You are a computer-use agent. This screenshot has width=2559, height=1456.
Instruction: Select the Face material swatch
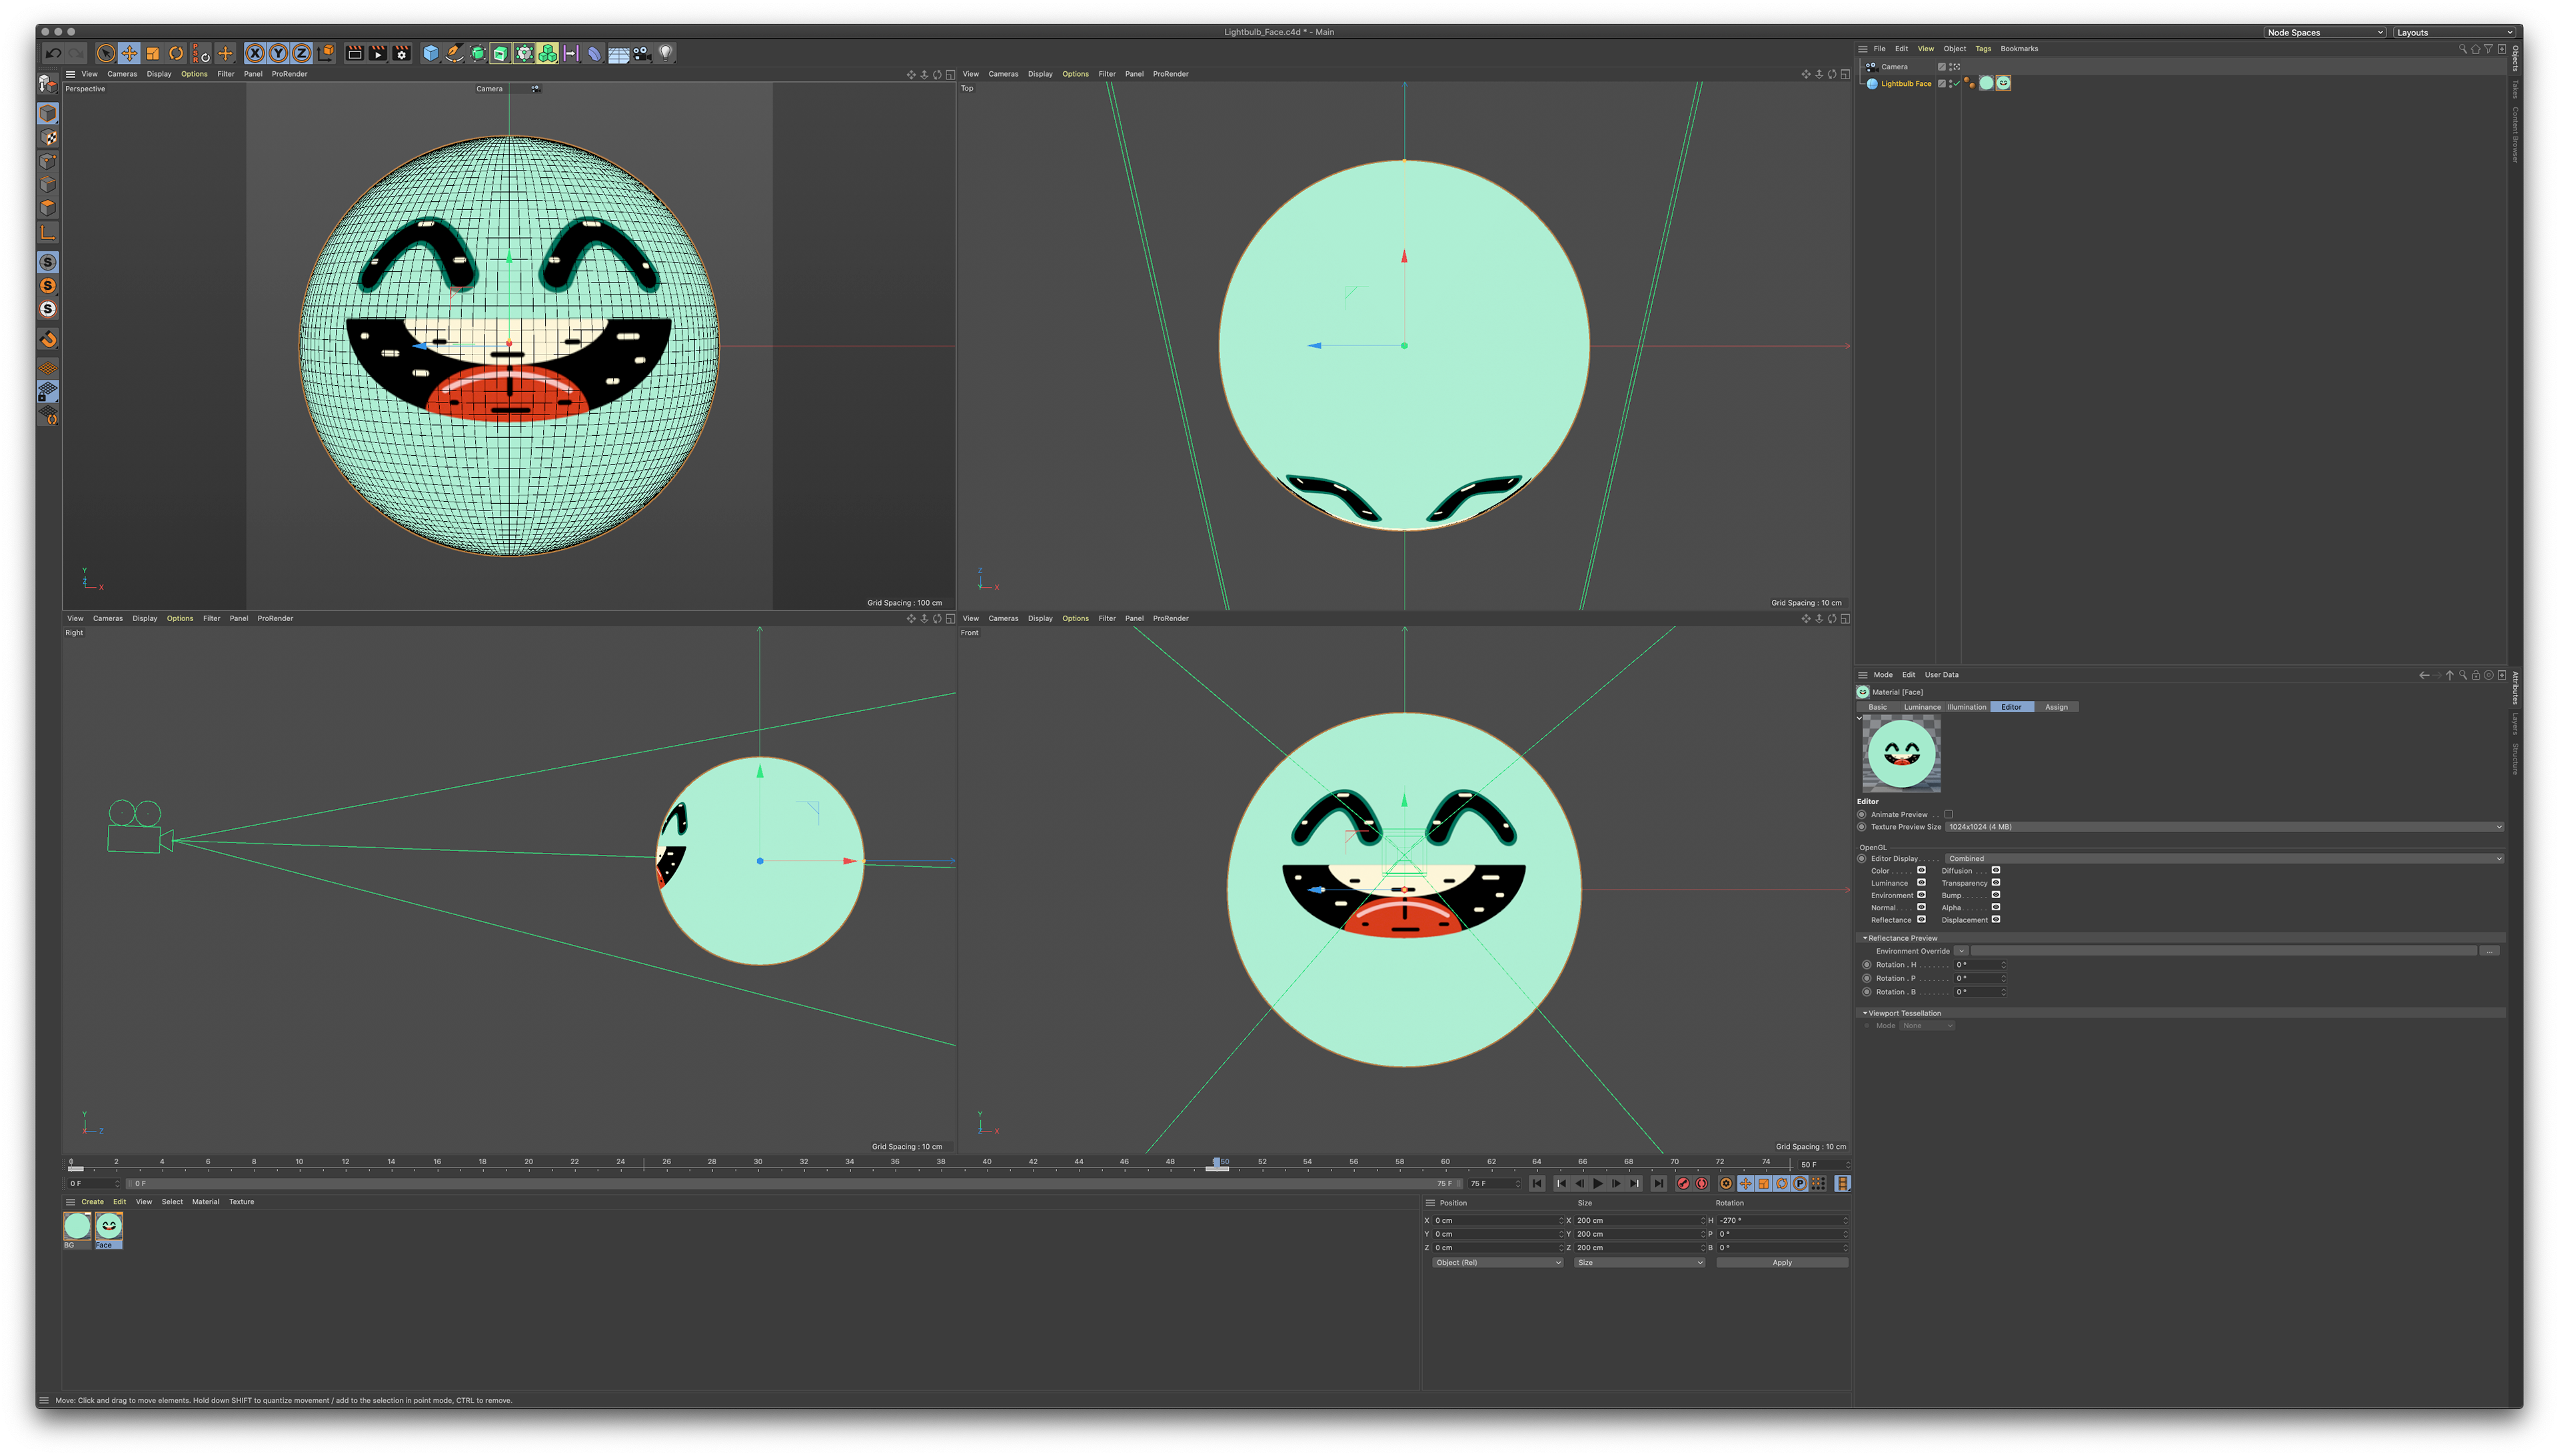(x=108, y=1226)
